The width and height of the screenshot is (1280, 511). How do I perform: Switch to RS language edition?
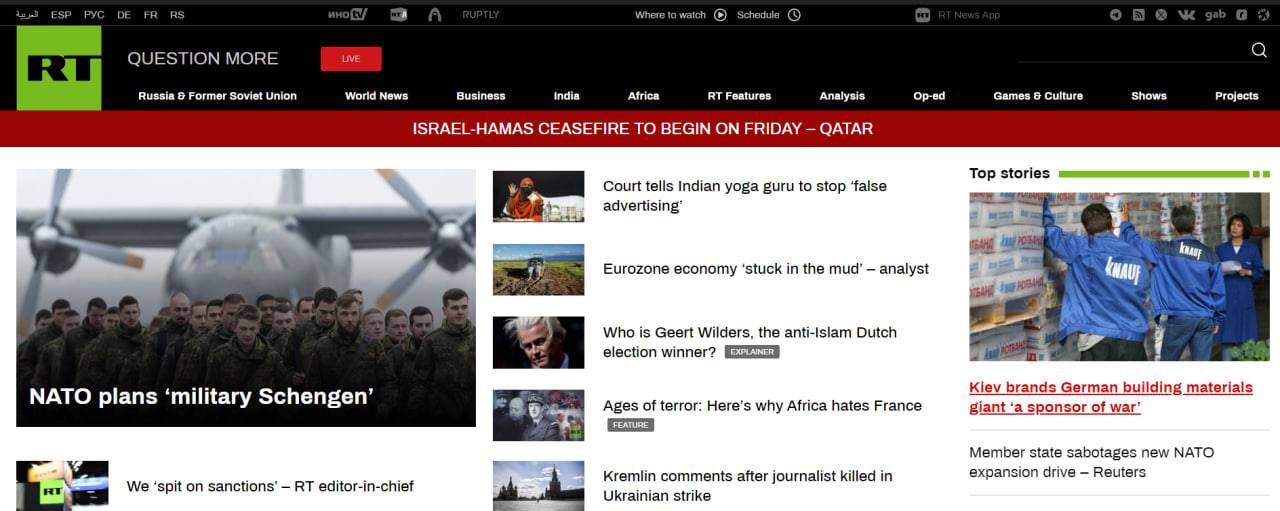click(177, 15)
